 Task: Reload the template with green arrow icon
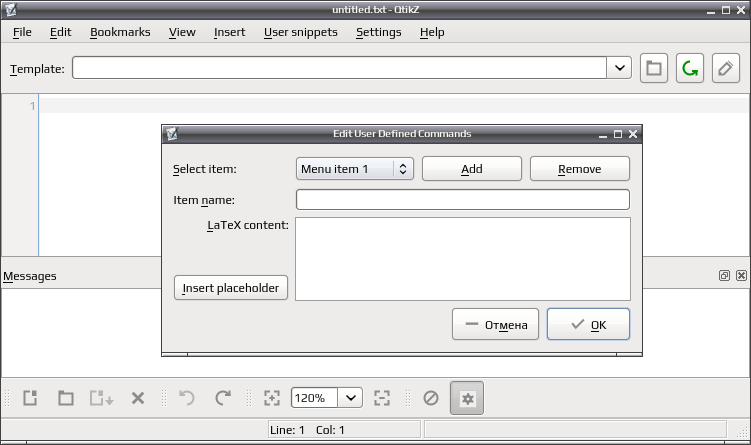click(690, 68)
